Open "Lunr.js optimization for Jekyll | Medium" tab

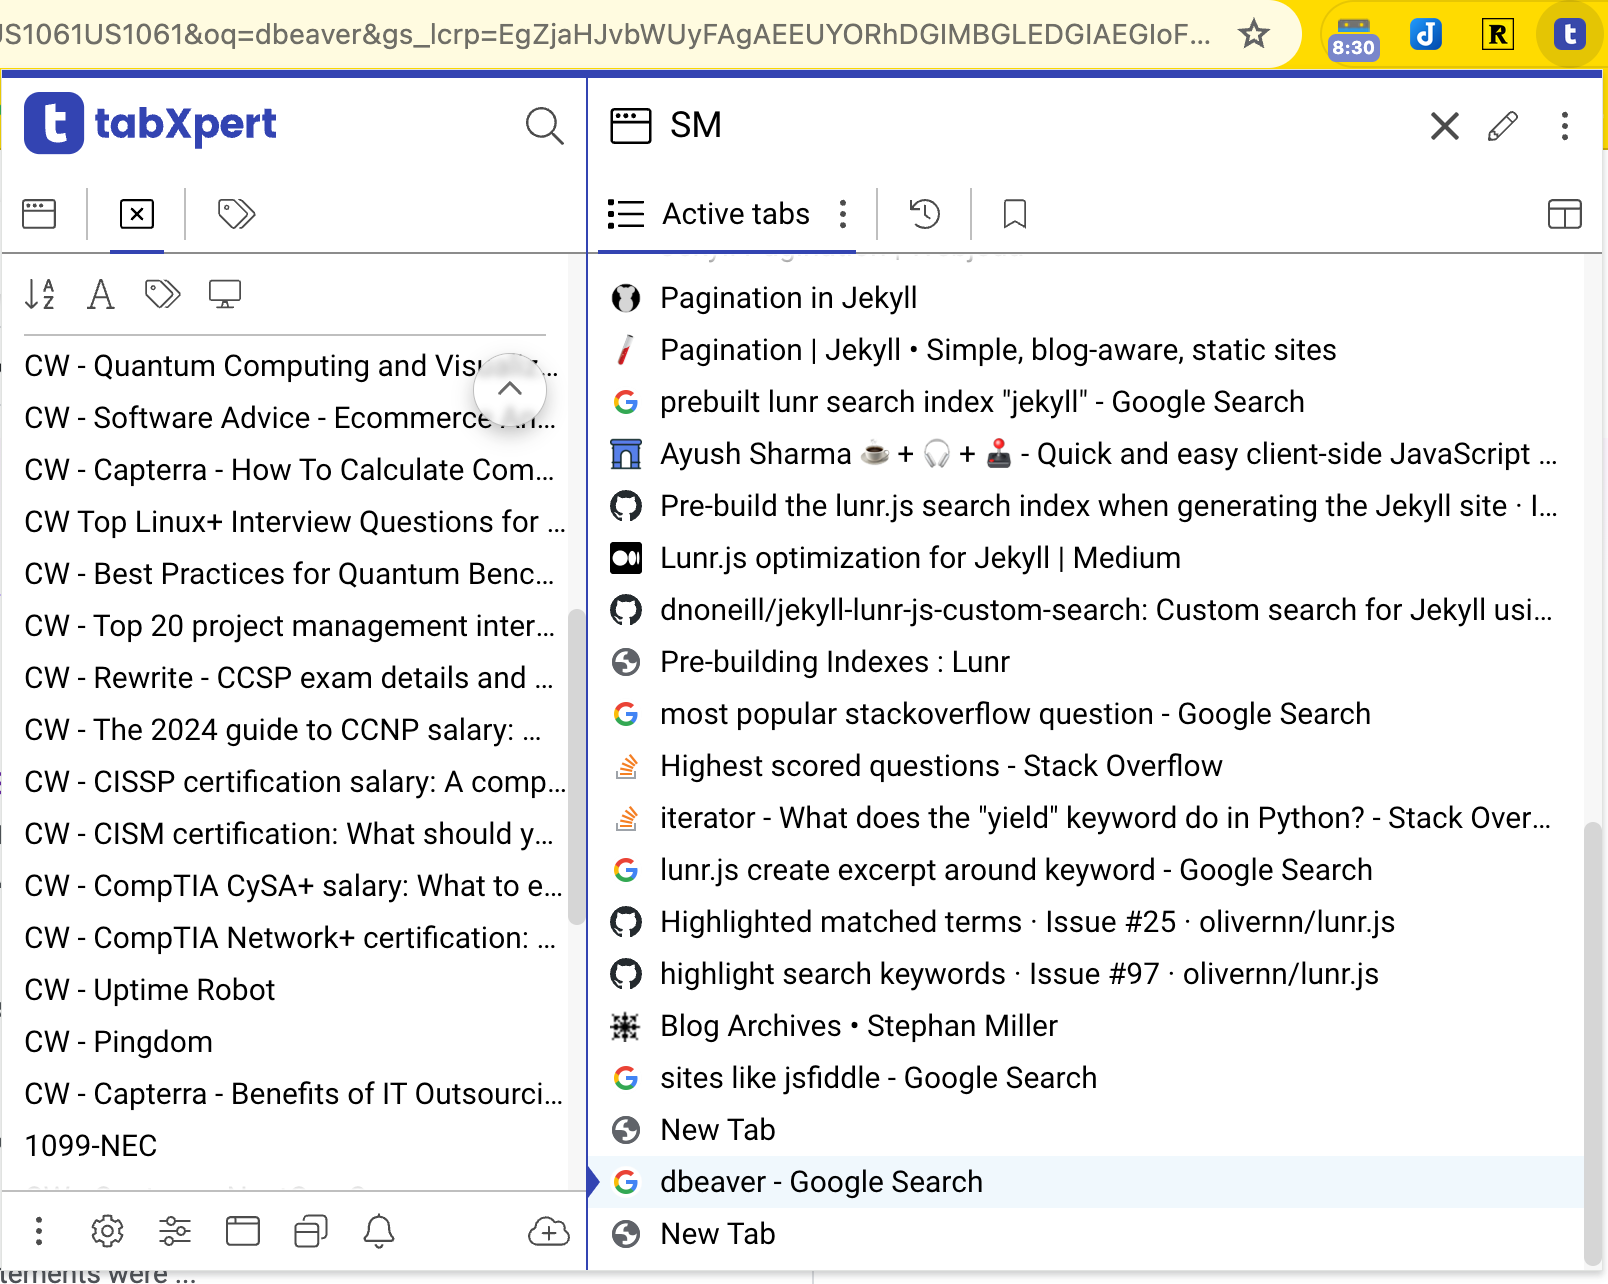click(x=920, y=558)
